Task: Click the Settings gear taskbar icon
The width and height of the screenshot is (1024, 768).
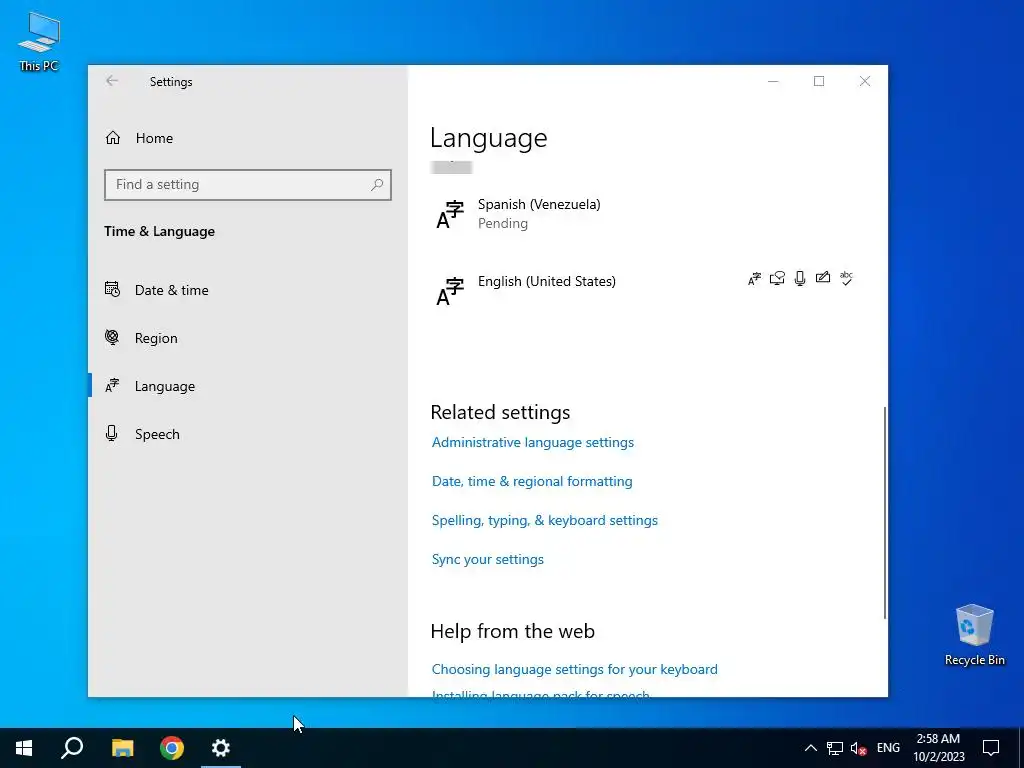Action: (221, 748)
